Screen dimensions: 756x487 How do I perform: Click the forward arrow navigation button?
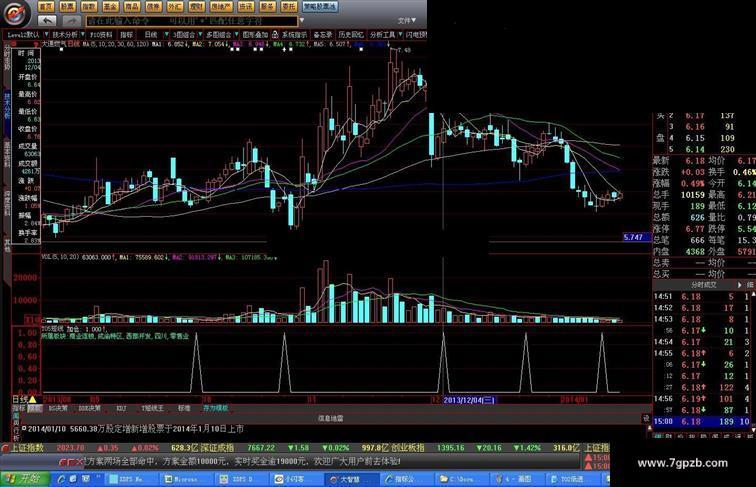coord(71,21)
